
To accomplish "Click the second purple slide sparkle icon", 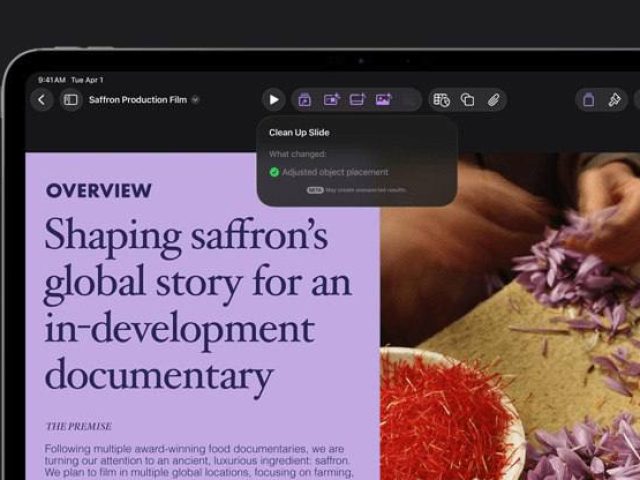I will (331, 99).
